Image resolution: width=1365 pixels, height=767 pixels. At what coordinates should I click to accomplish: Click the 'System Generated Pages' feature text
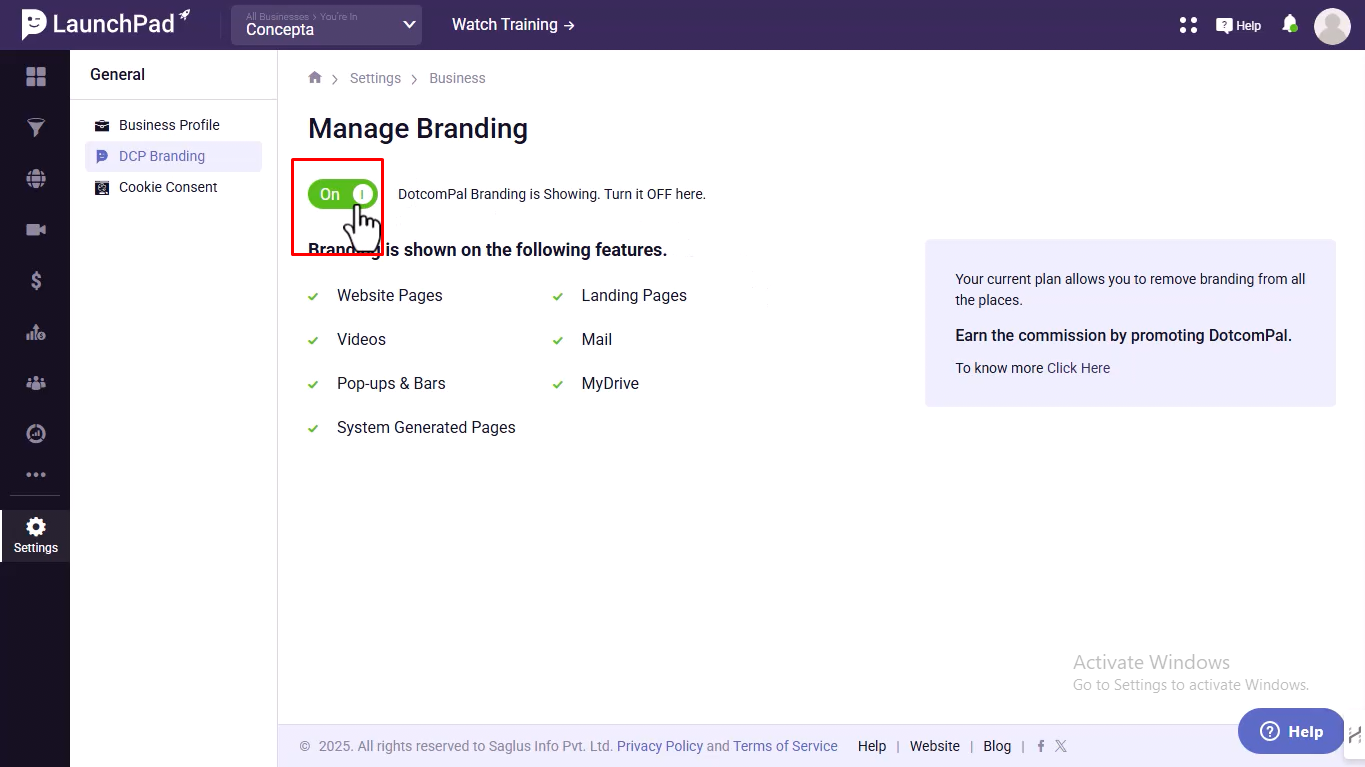tap(426, 428)
